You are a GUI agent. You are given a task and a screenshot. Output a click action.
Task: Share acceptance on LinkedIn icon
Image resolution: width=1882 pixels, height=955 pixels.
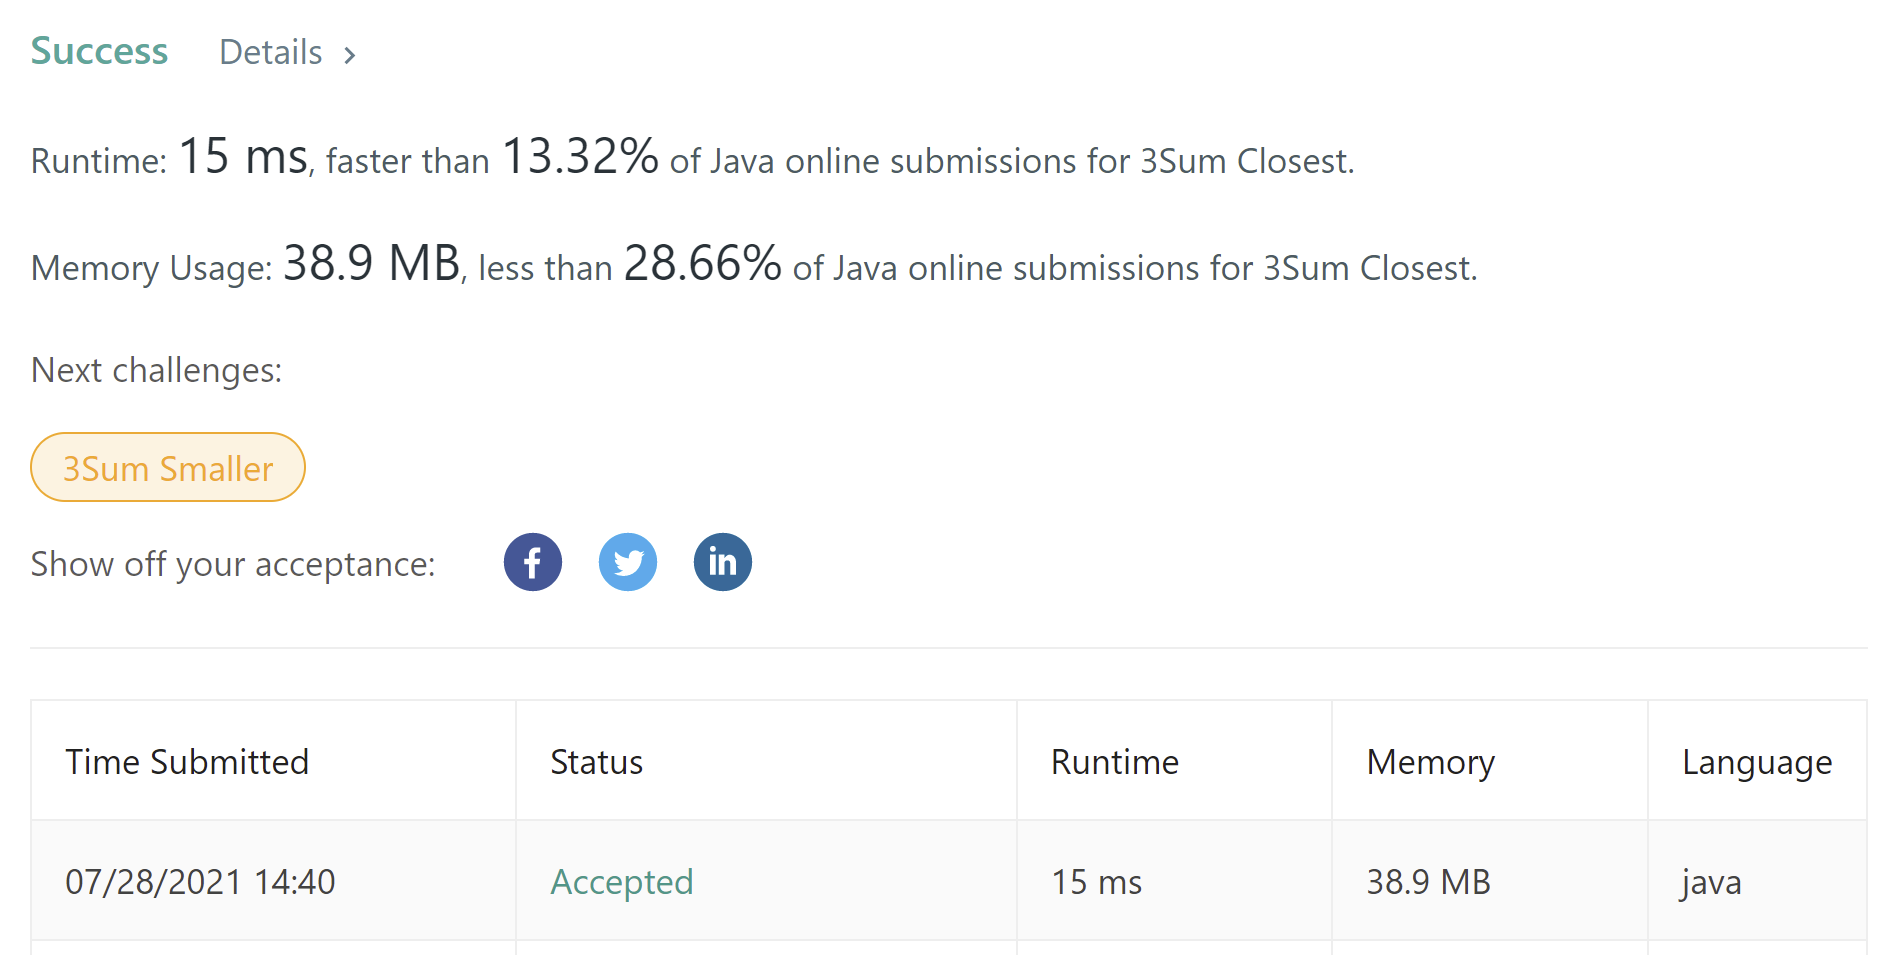(723, 562)
